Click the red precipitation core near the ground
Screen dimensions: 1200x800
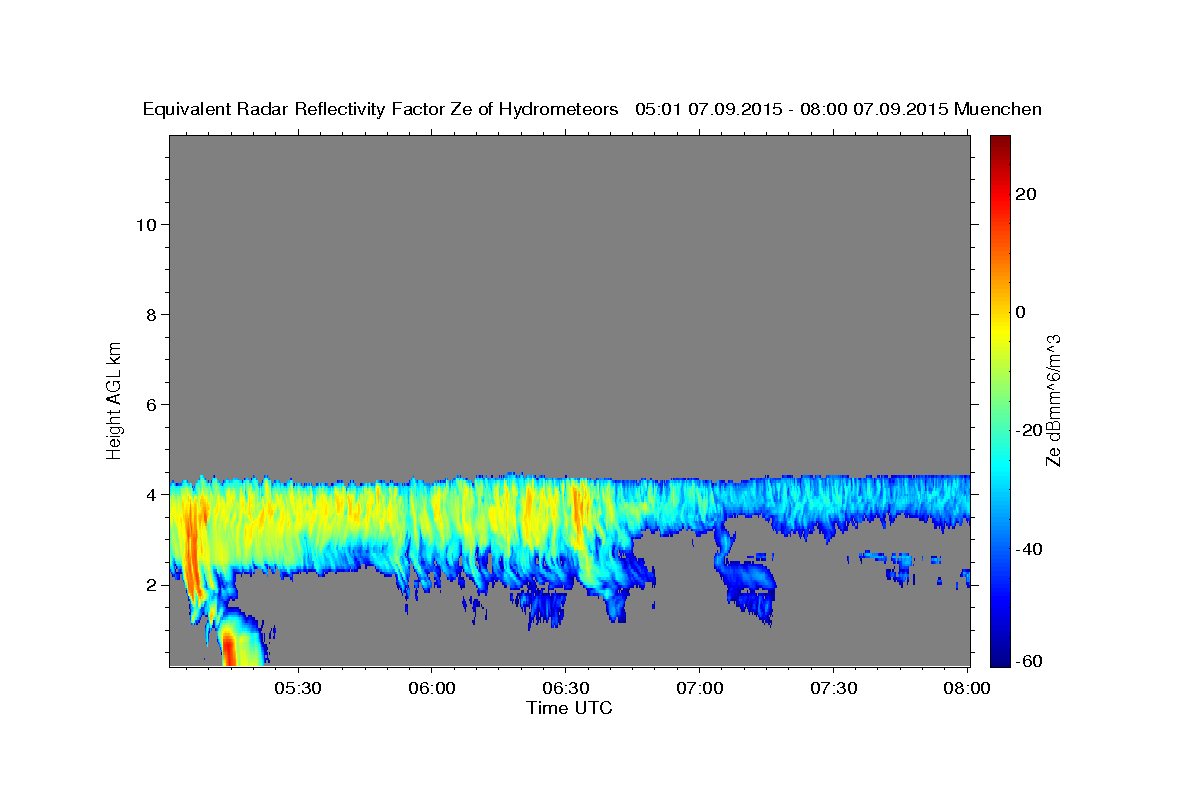229,648
